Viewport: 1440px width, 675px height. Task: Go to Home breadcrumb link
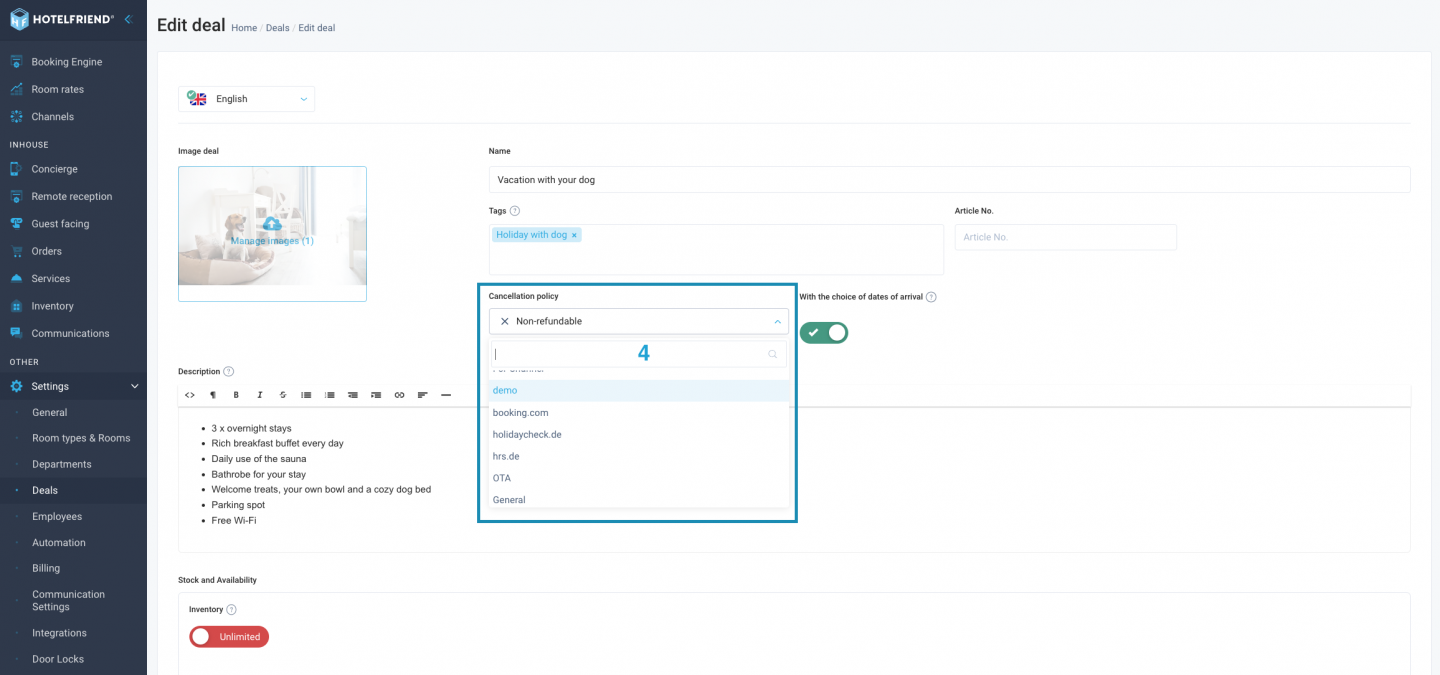[244, 28]
